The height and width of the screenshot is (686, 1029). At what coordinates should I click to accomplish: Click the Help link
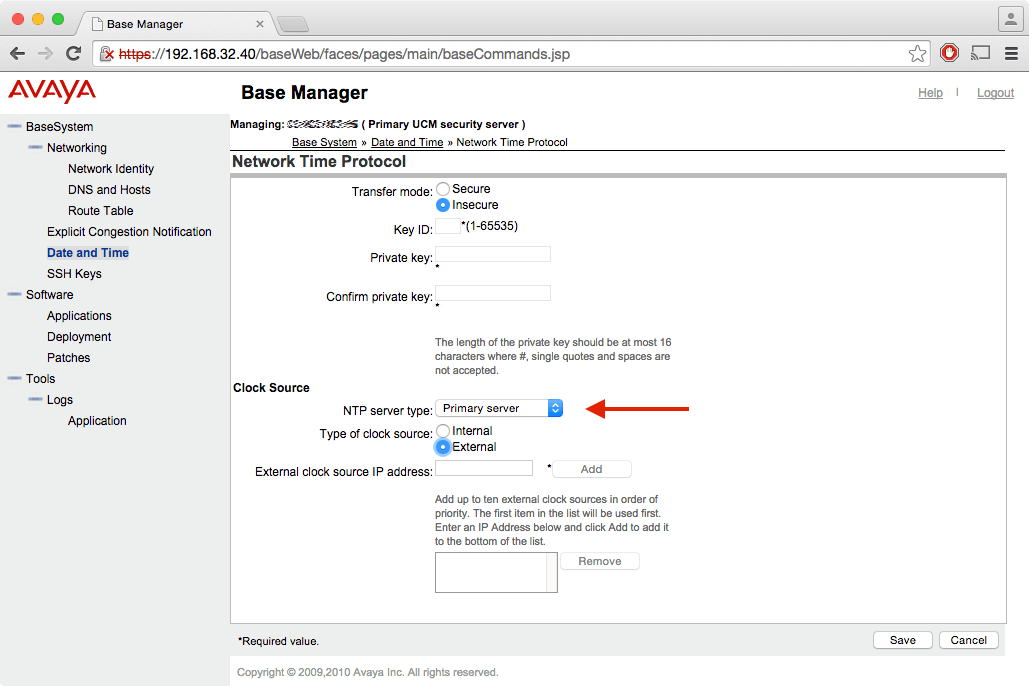click(x=930, y=93)
